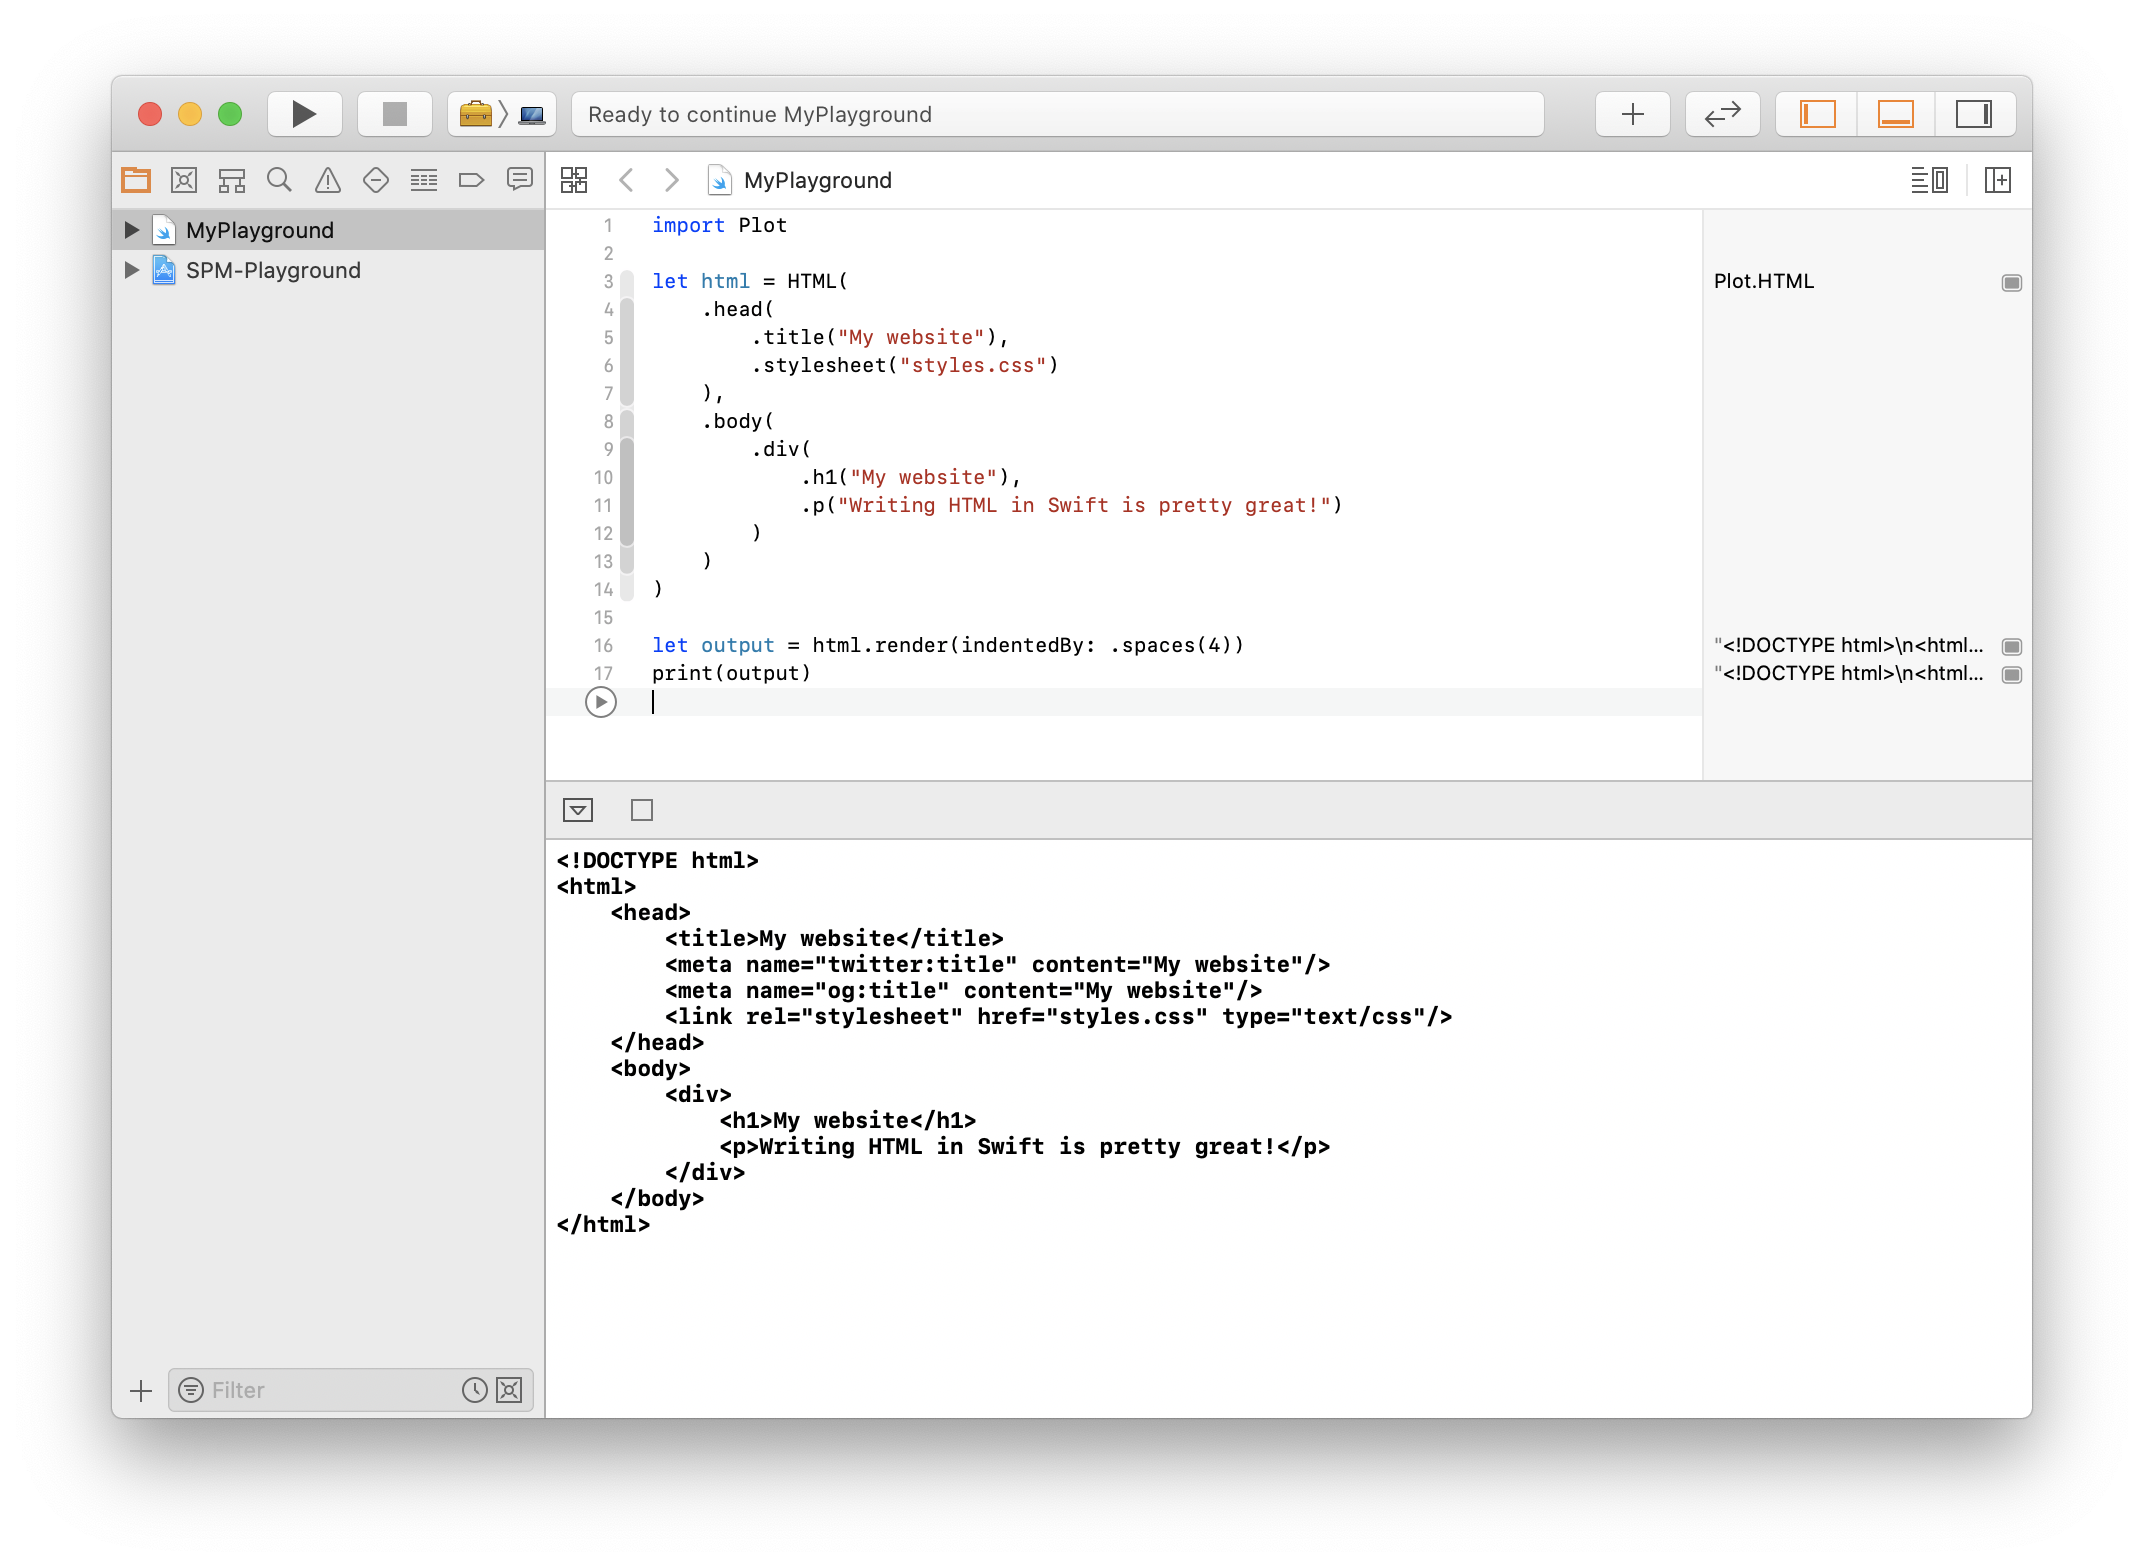
Task: Open the Source Control navigator icon
Action: point(184,180)
